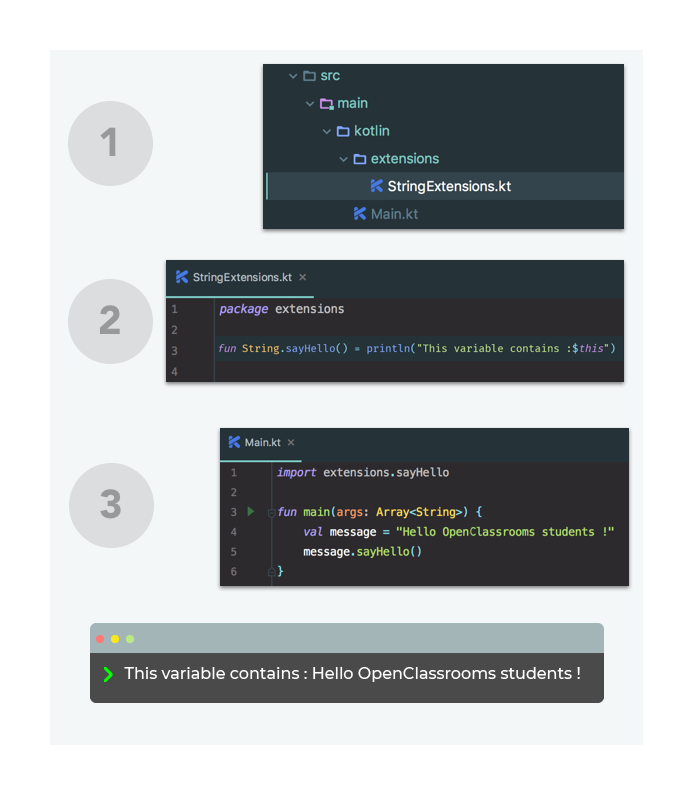The image size is (695, 795).
Task: Click the green terminal prompt arrow
Action: (108, 674)
